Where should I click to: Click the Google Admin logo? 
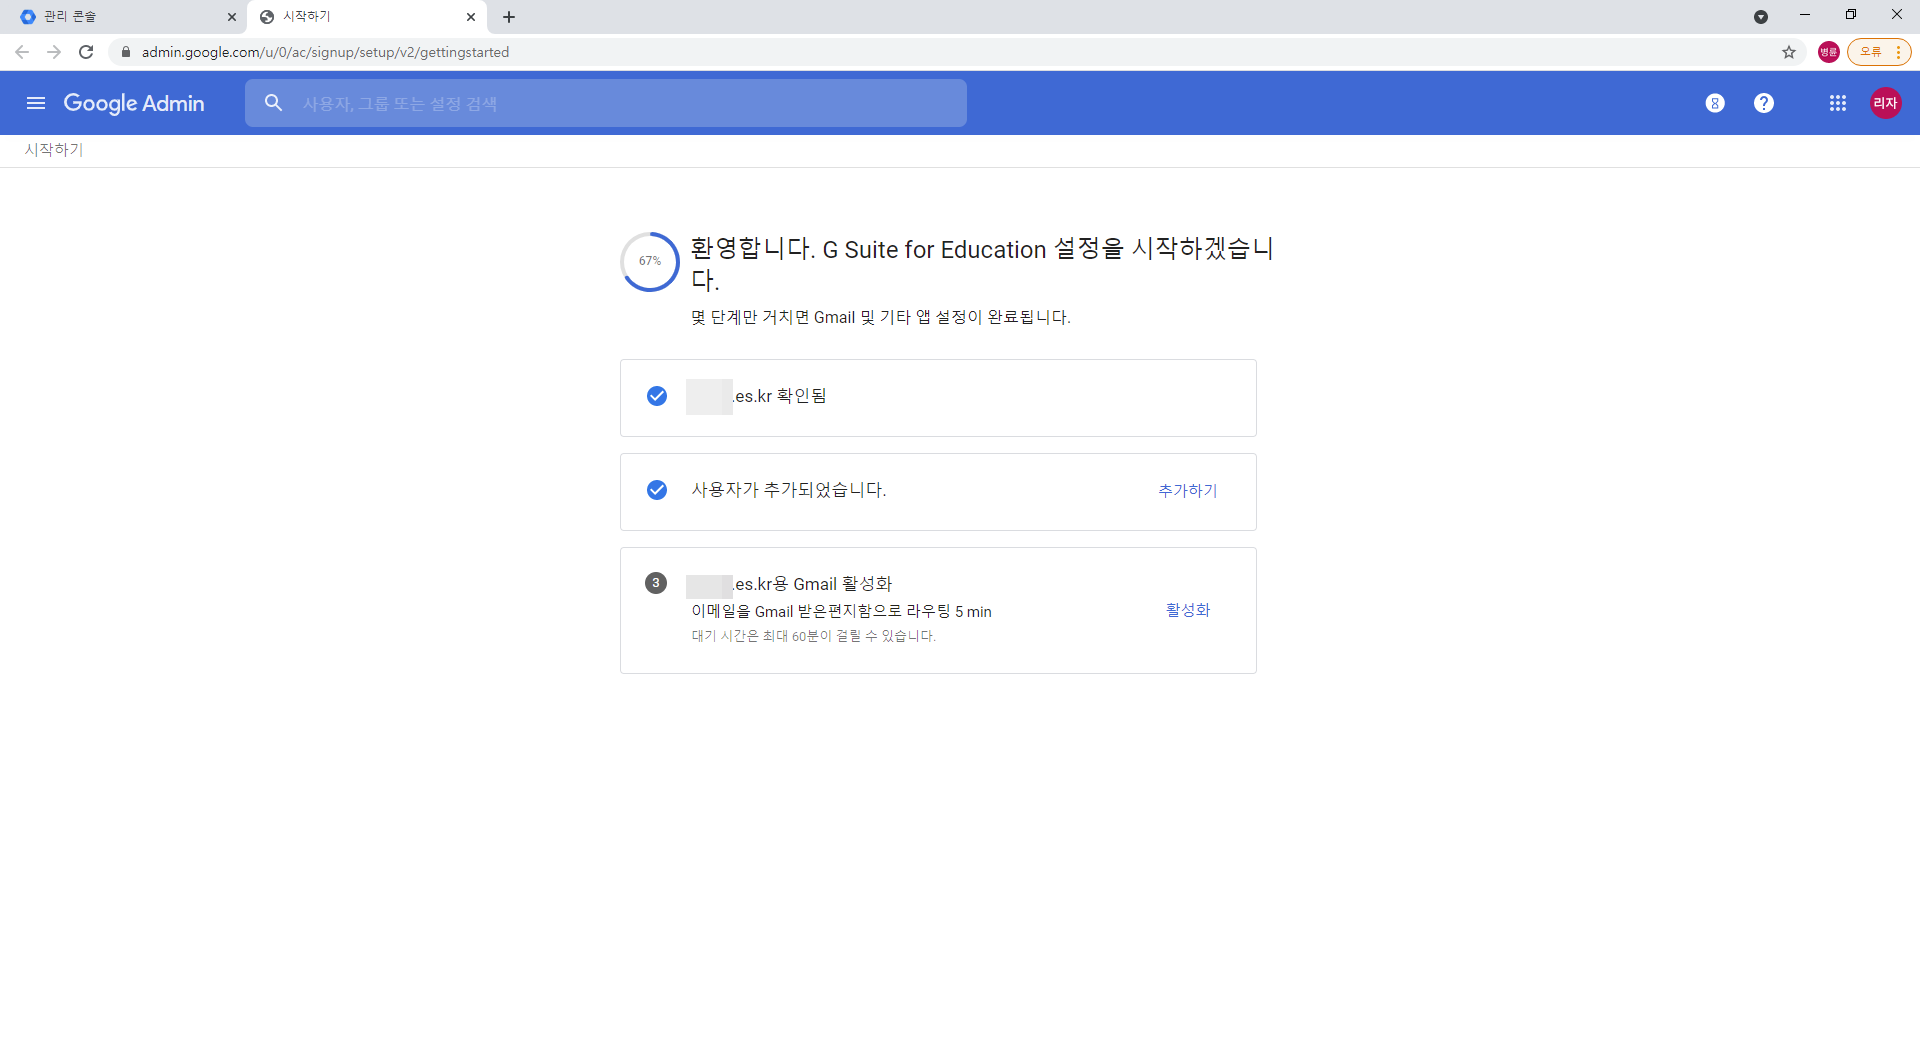[x=134, y=103]
